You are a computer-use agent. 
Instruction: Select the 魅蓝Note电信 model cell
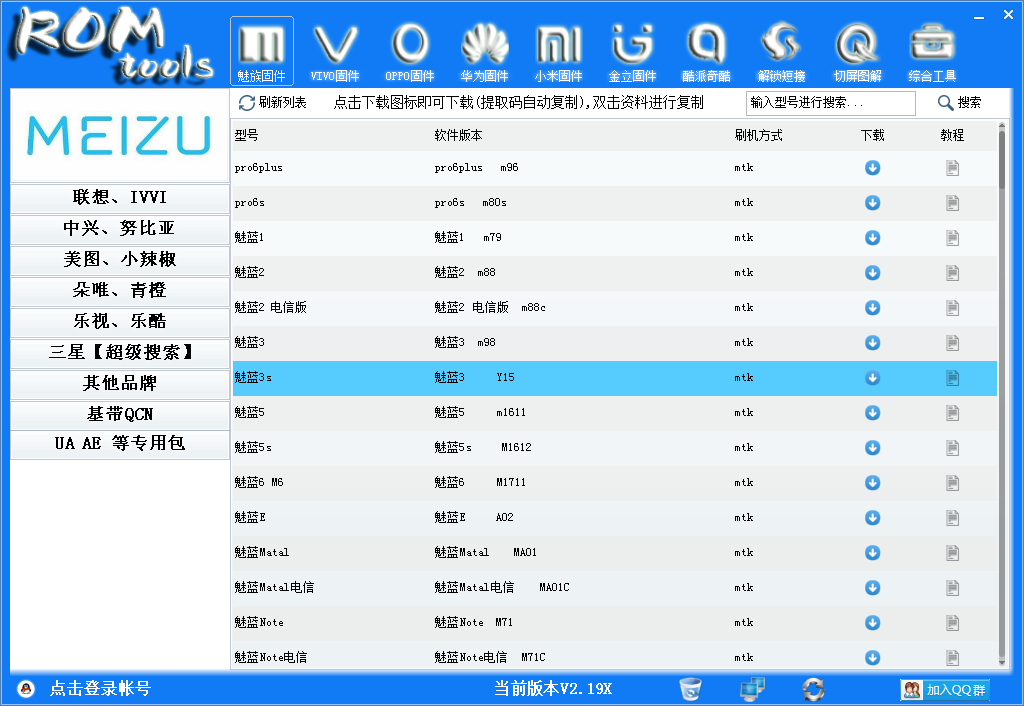point(270,657)
